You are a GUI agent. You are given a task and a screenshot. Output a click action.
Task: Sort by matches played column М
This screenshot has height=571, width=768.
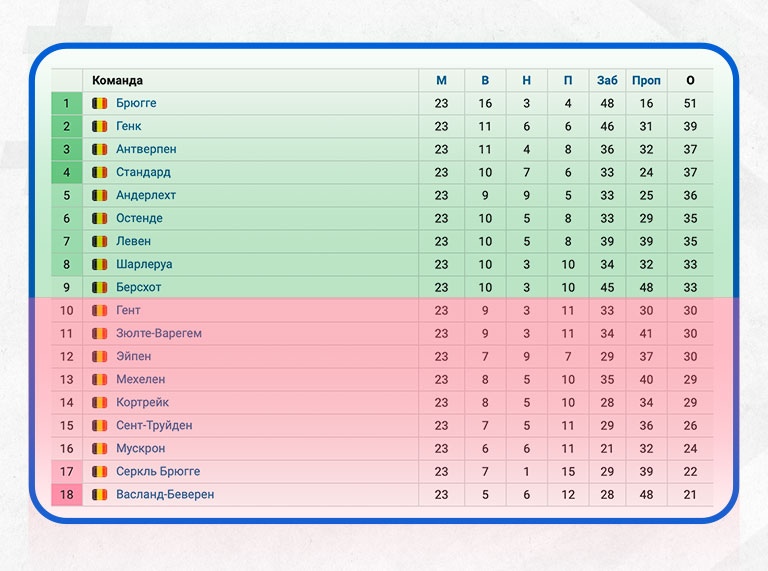[x=441, y=80]
